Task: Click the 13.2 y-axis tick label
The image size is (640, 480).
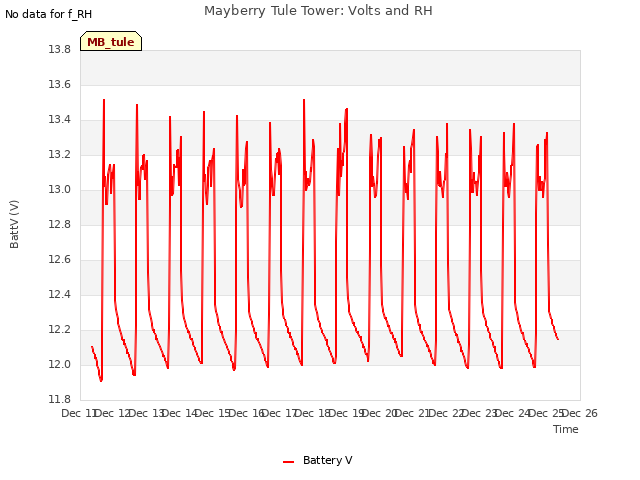Action: pos(60,155)
